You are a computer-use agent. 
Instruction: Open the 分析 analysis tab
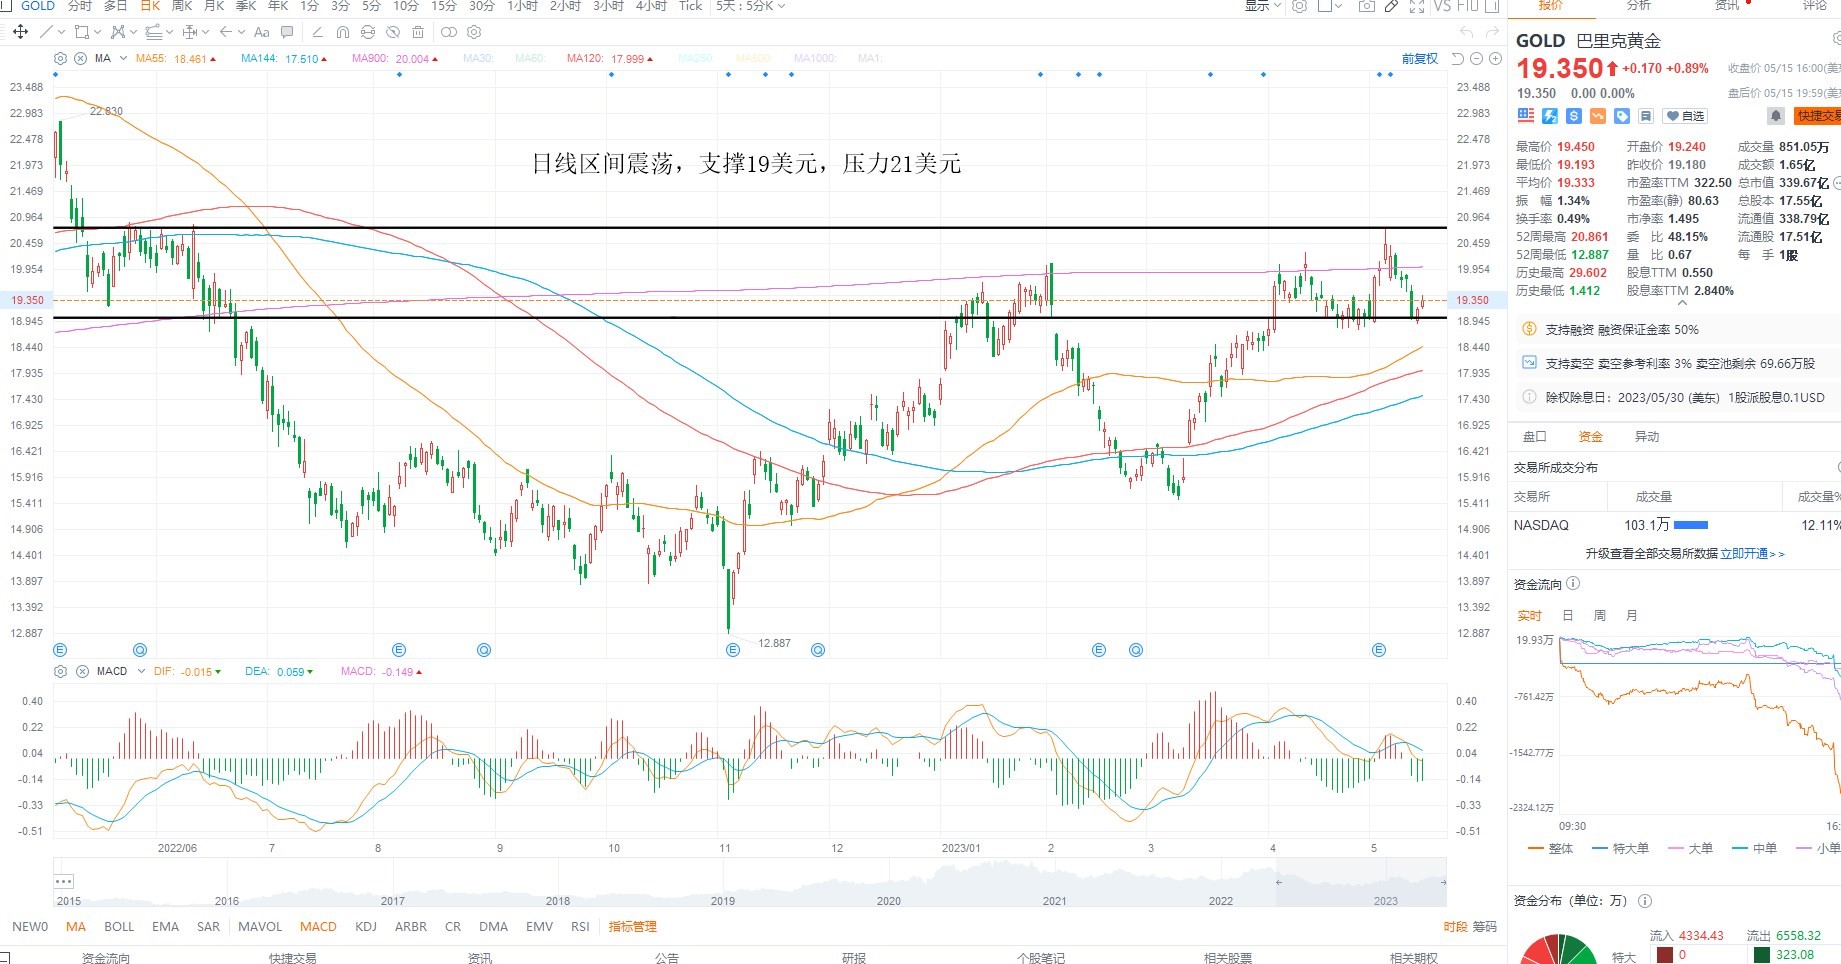(x=1639, y=6)
